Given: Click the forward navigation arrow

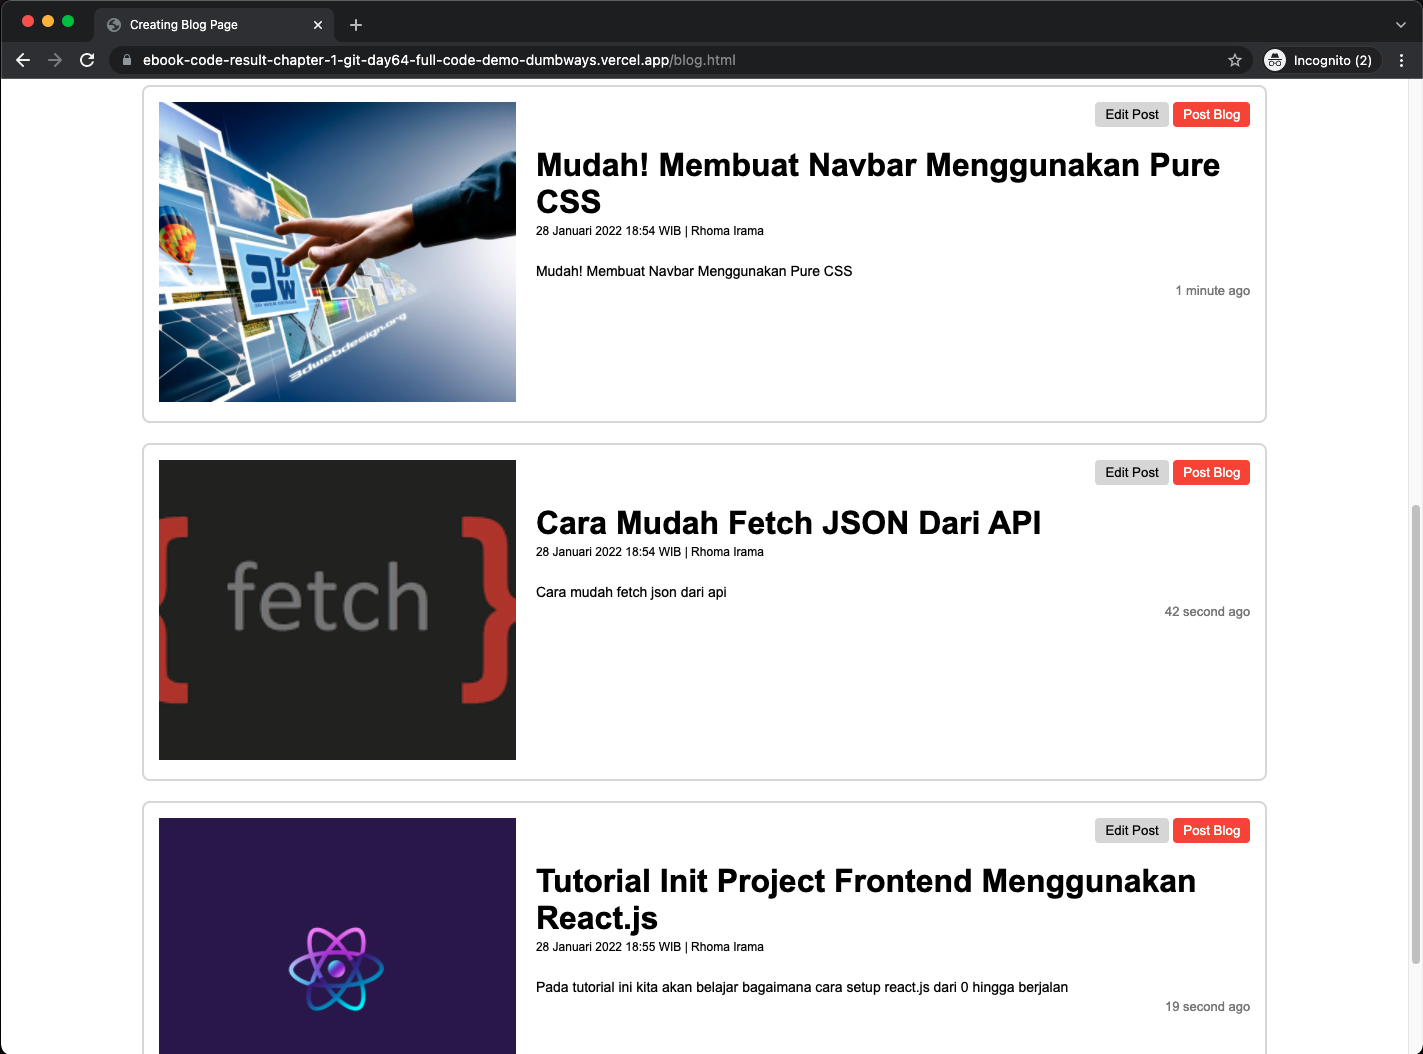Looking at the screenshot, I should (x=55, y=60).
